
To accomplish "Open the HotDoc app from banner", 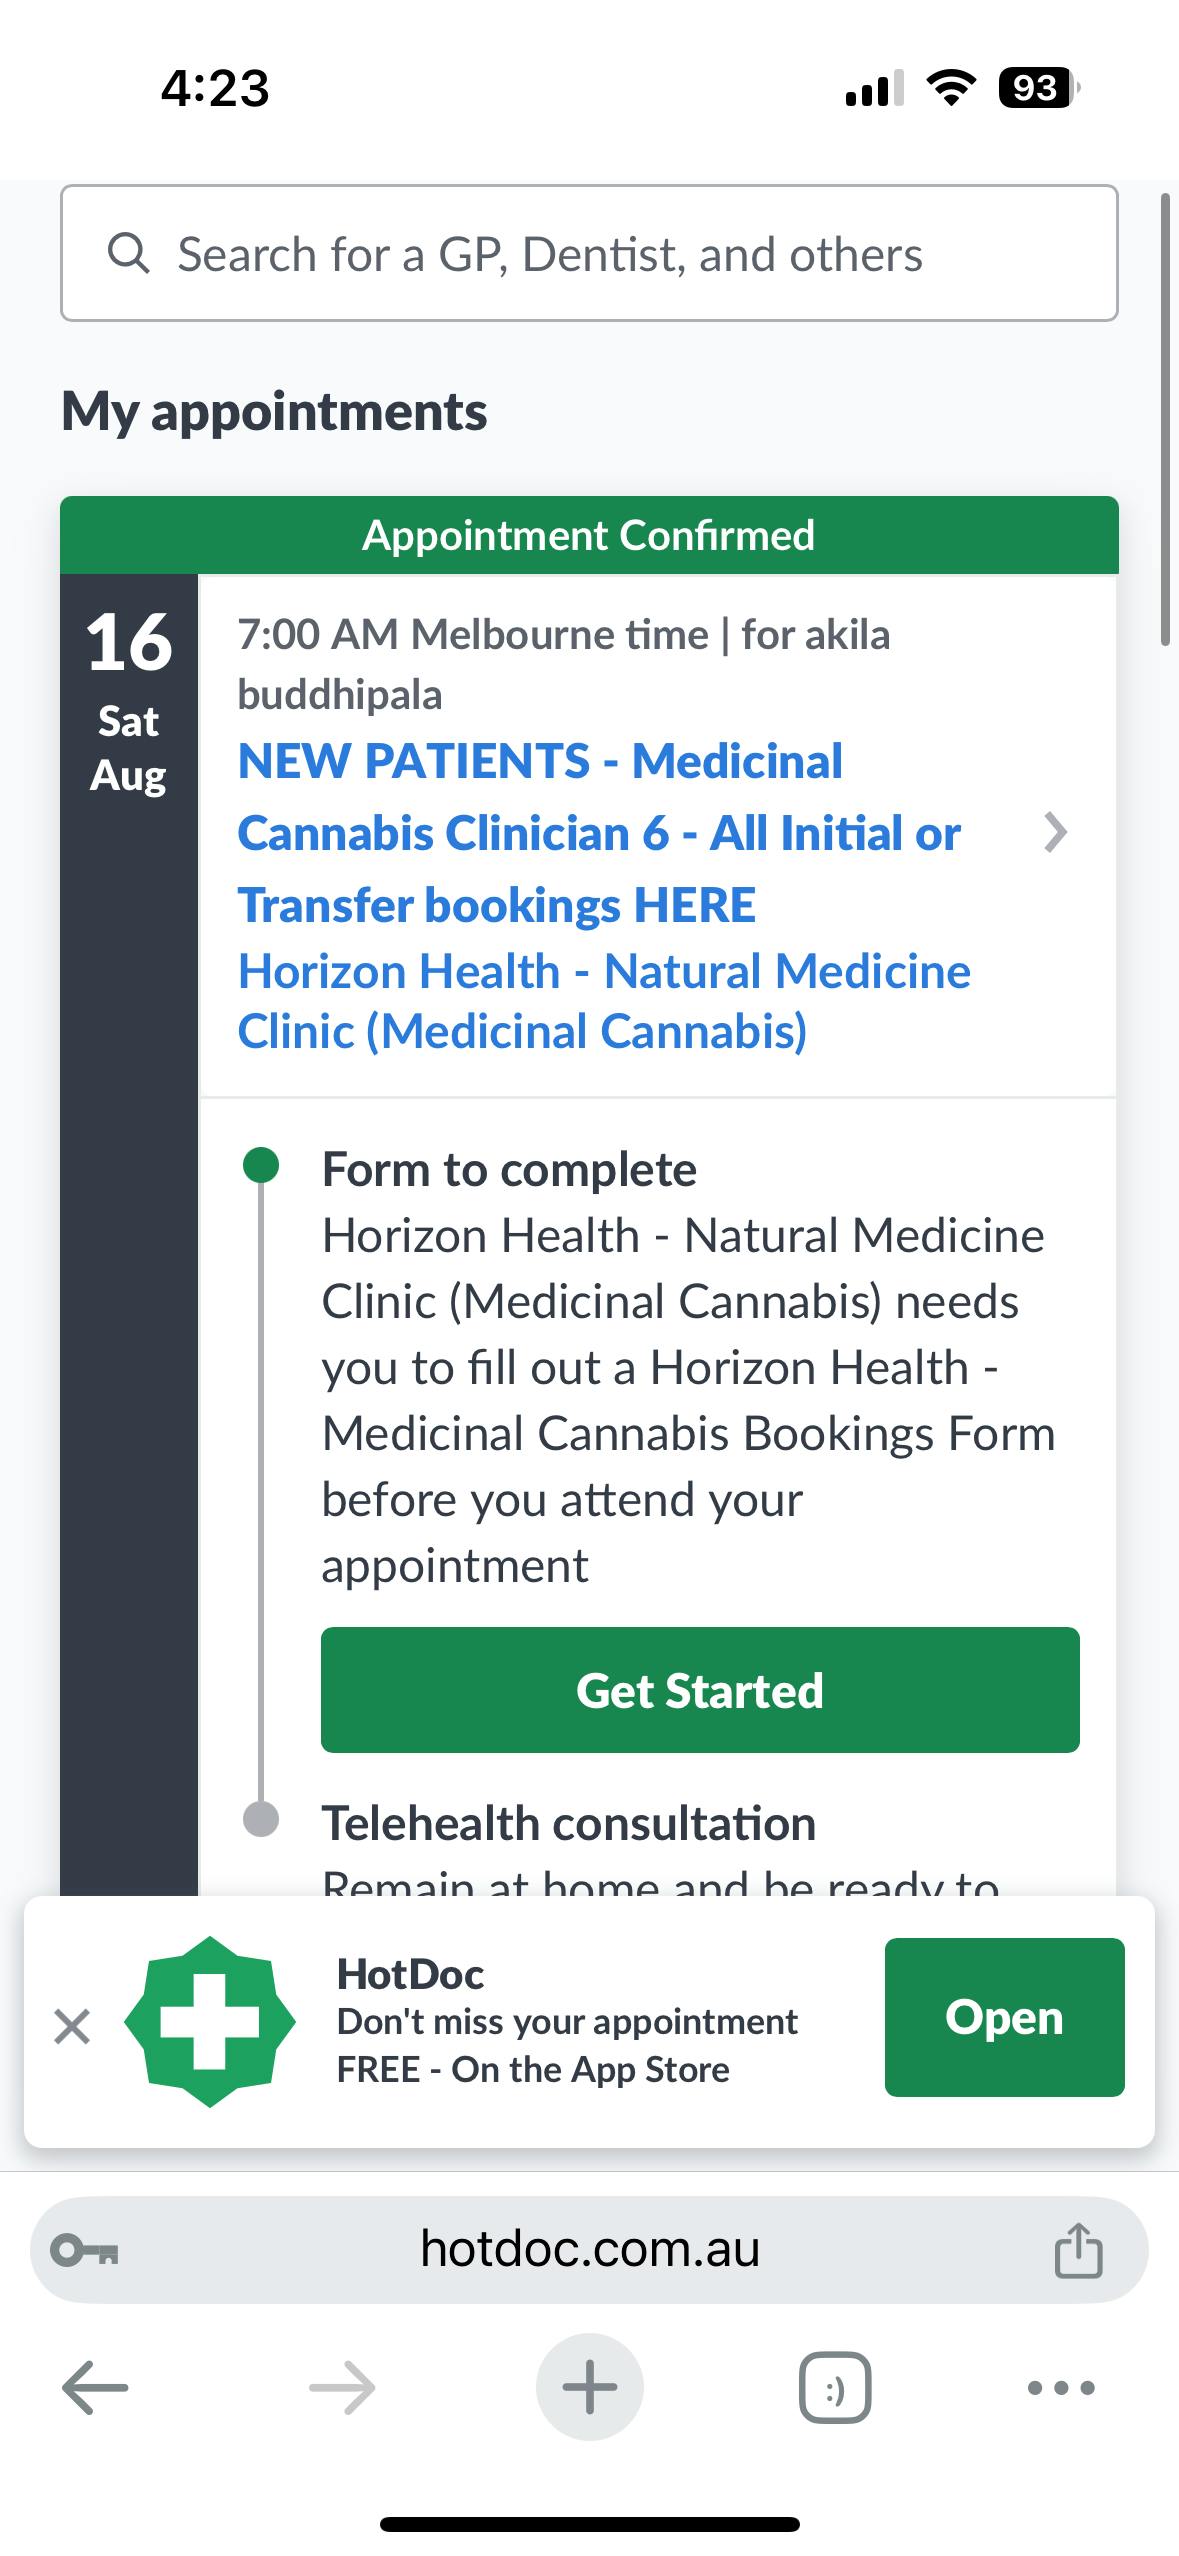I will (x=1004, y=2017).
